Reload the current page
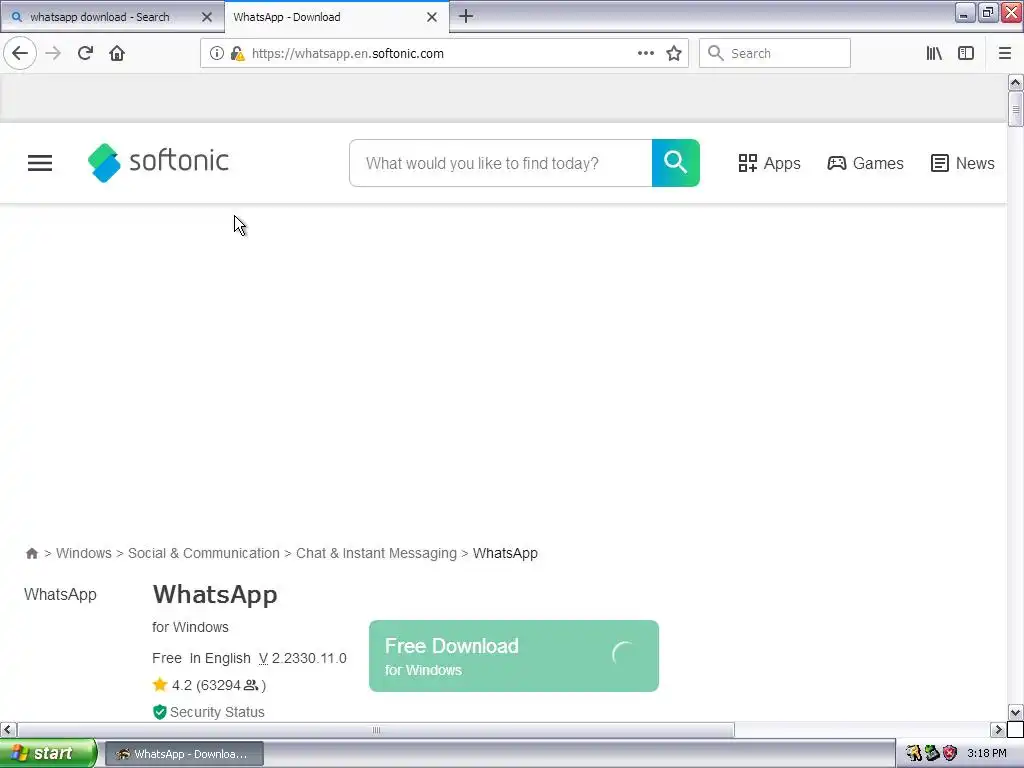The width and height of the screenshot is (1024, 768). pyautogui.click(x=85, y=53)
